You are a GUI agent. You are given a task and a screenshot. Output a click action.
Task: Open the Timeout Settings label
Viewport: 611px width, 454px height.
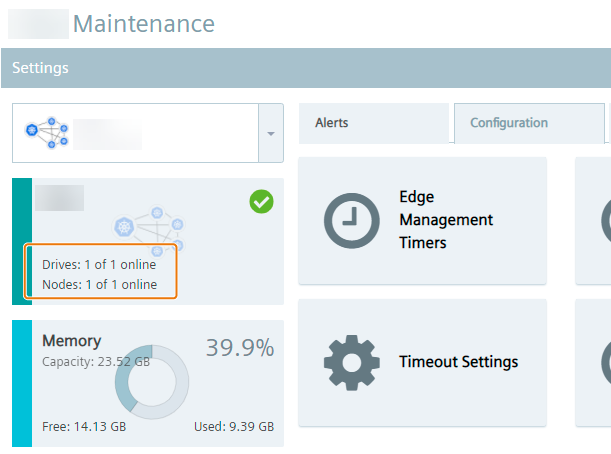pos(458,362)
